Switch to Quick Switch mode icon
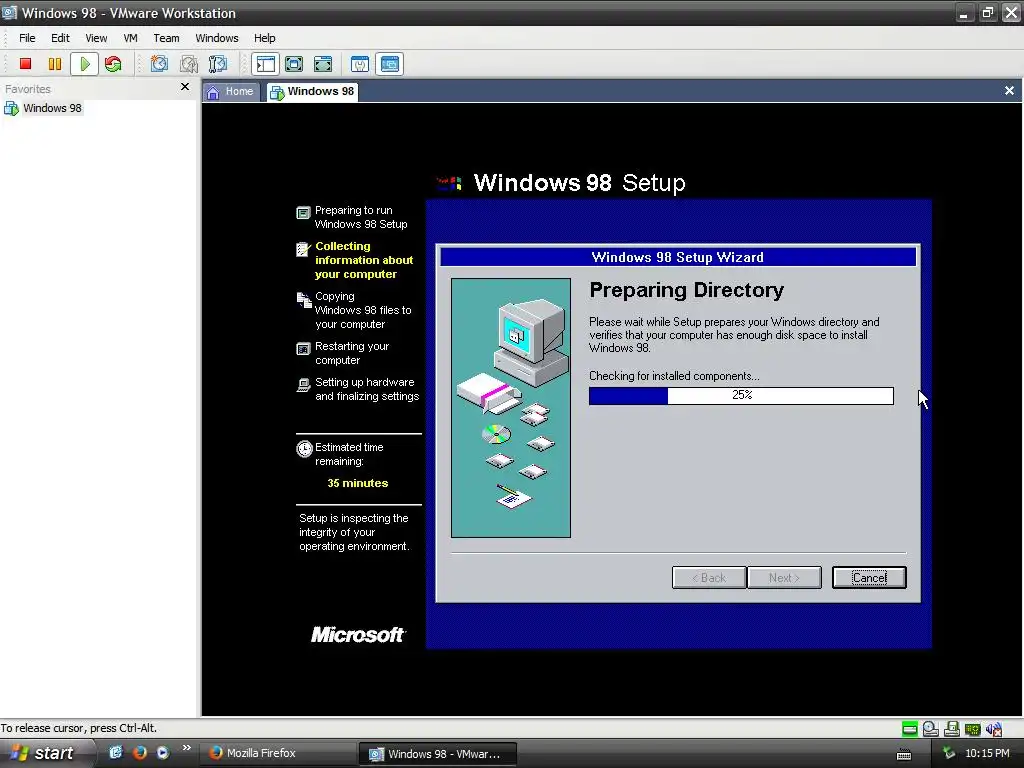Screen dimensions: 1024x768 click(x=294, y=64)
